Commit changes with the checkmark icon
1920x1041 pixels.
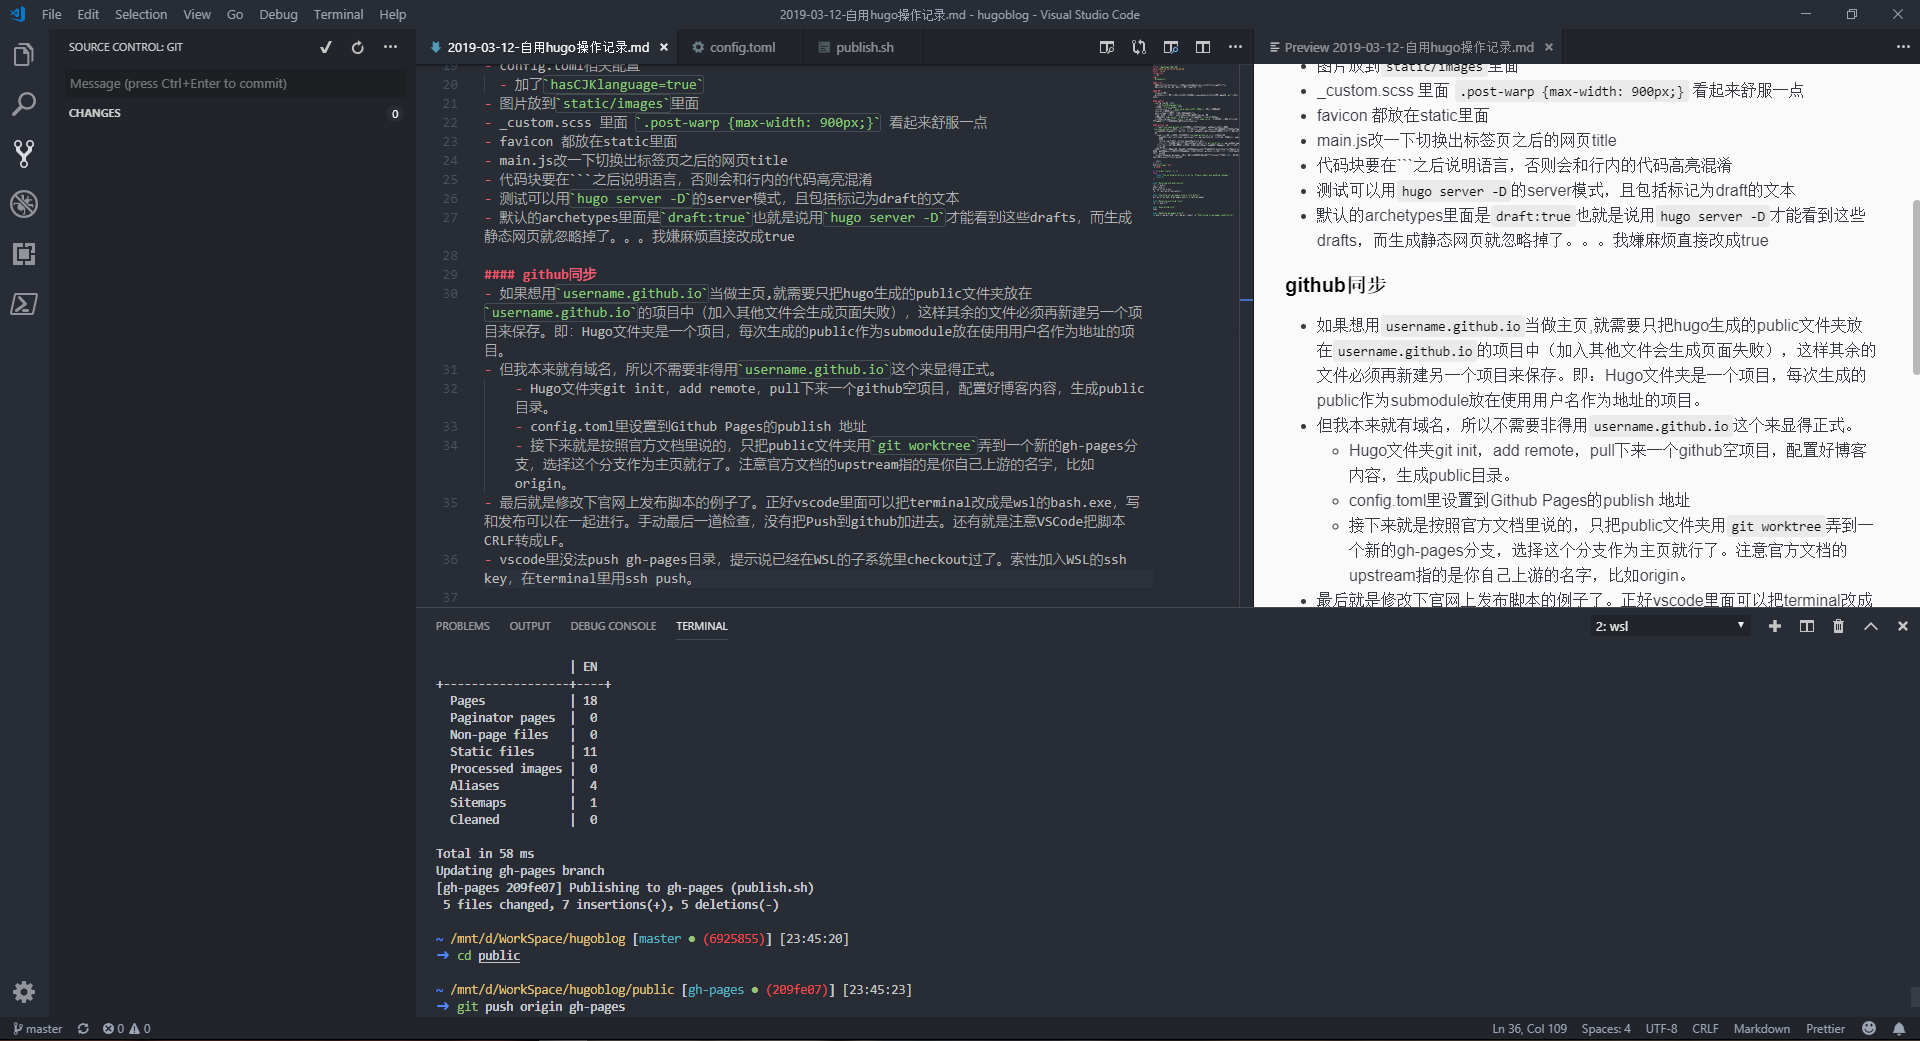tap(326, 47)
